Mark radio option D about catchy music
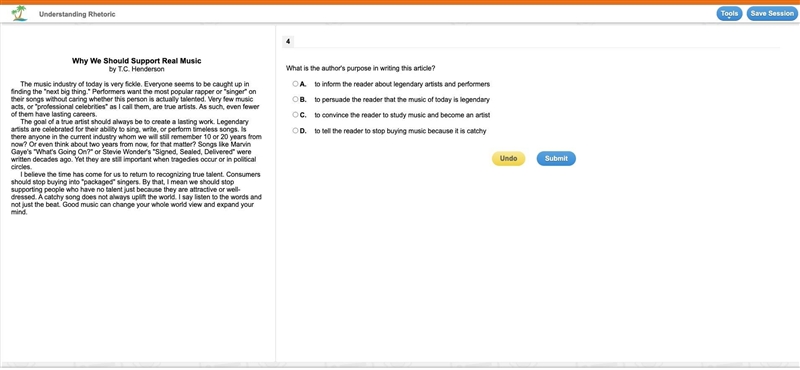This screenshot has height=370, width=800. click(x=295, y=131)
